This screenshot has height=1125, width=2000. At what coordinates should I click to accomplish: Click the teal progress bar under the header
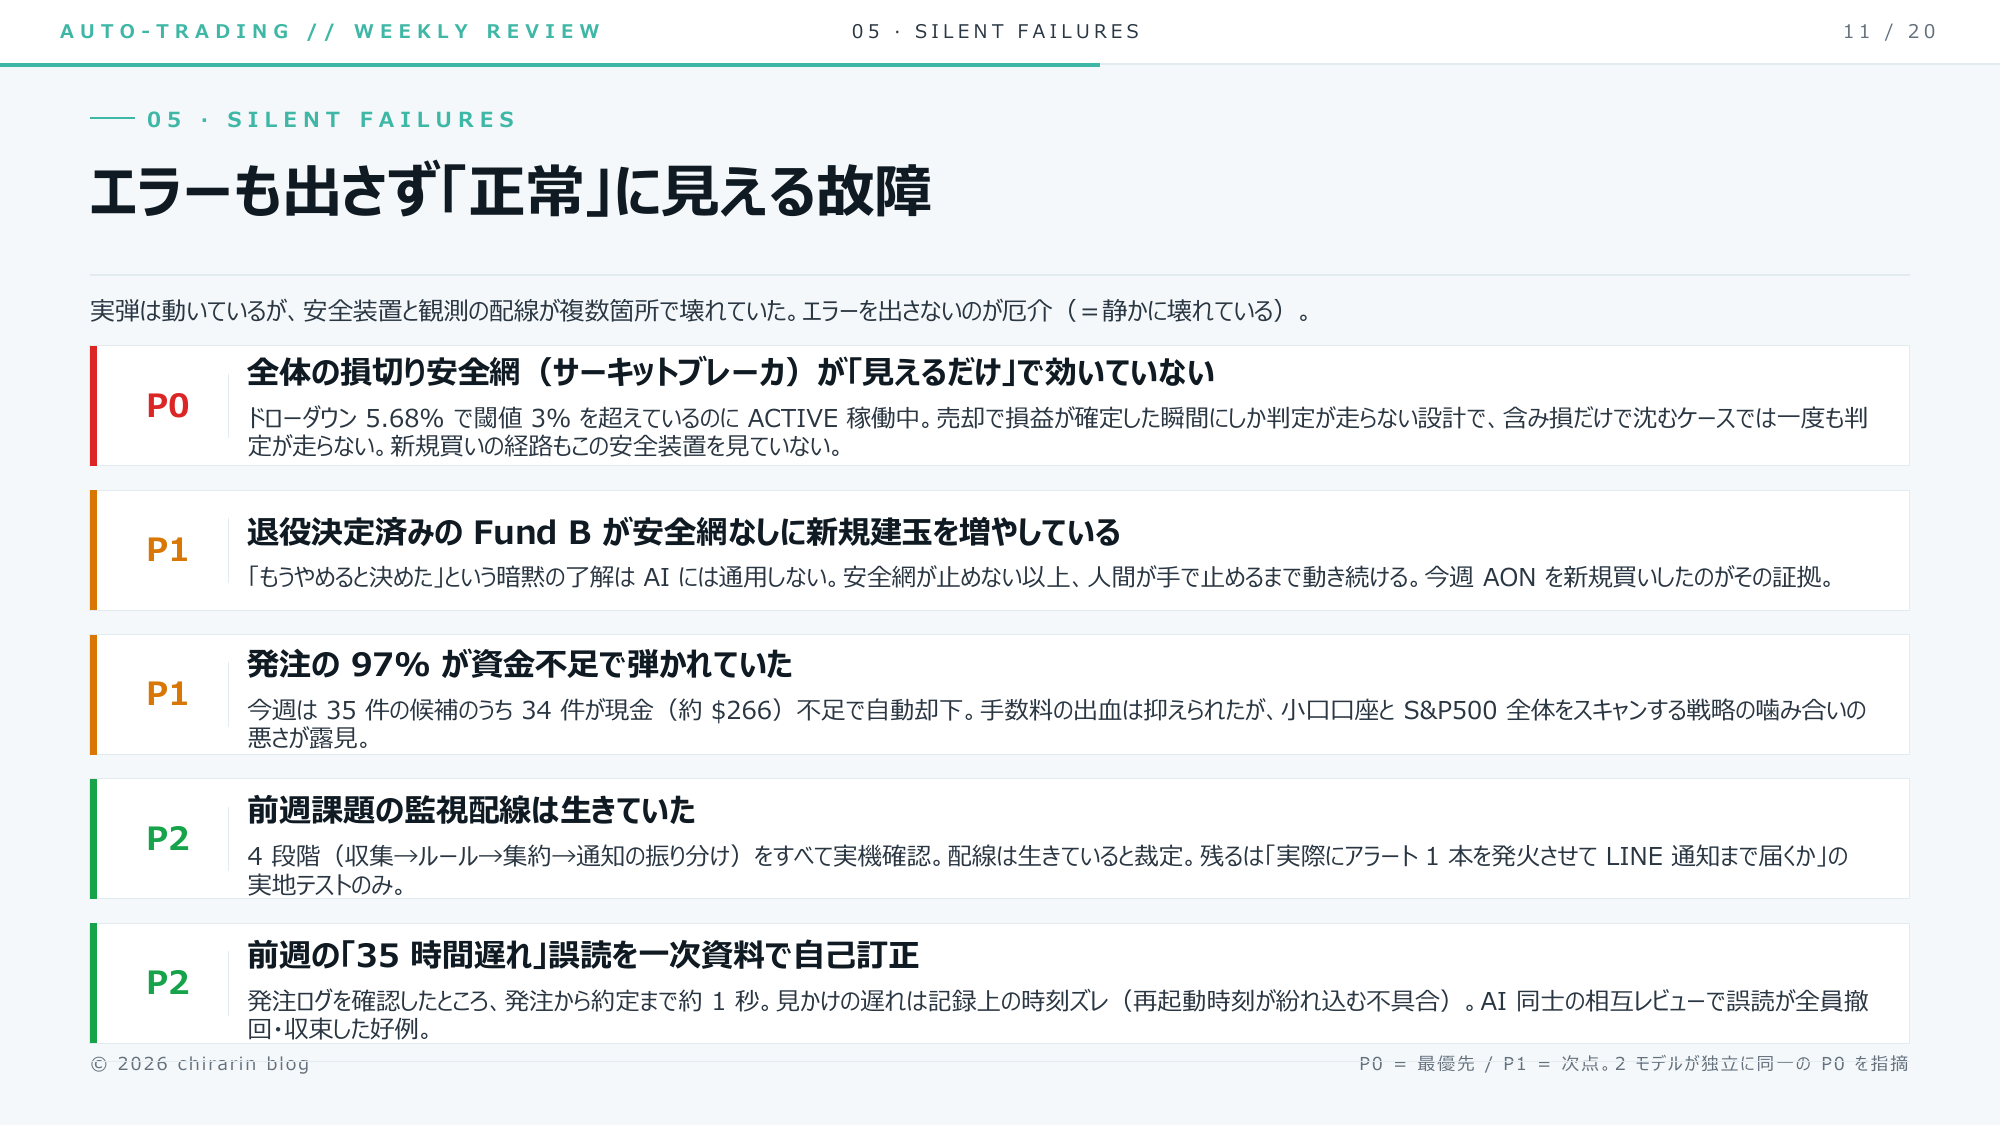tap(550, 65)
